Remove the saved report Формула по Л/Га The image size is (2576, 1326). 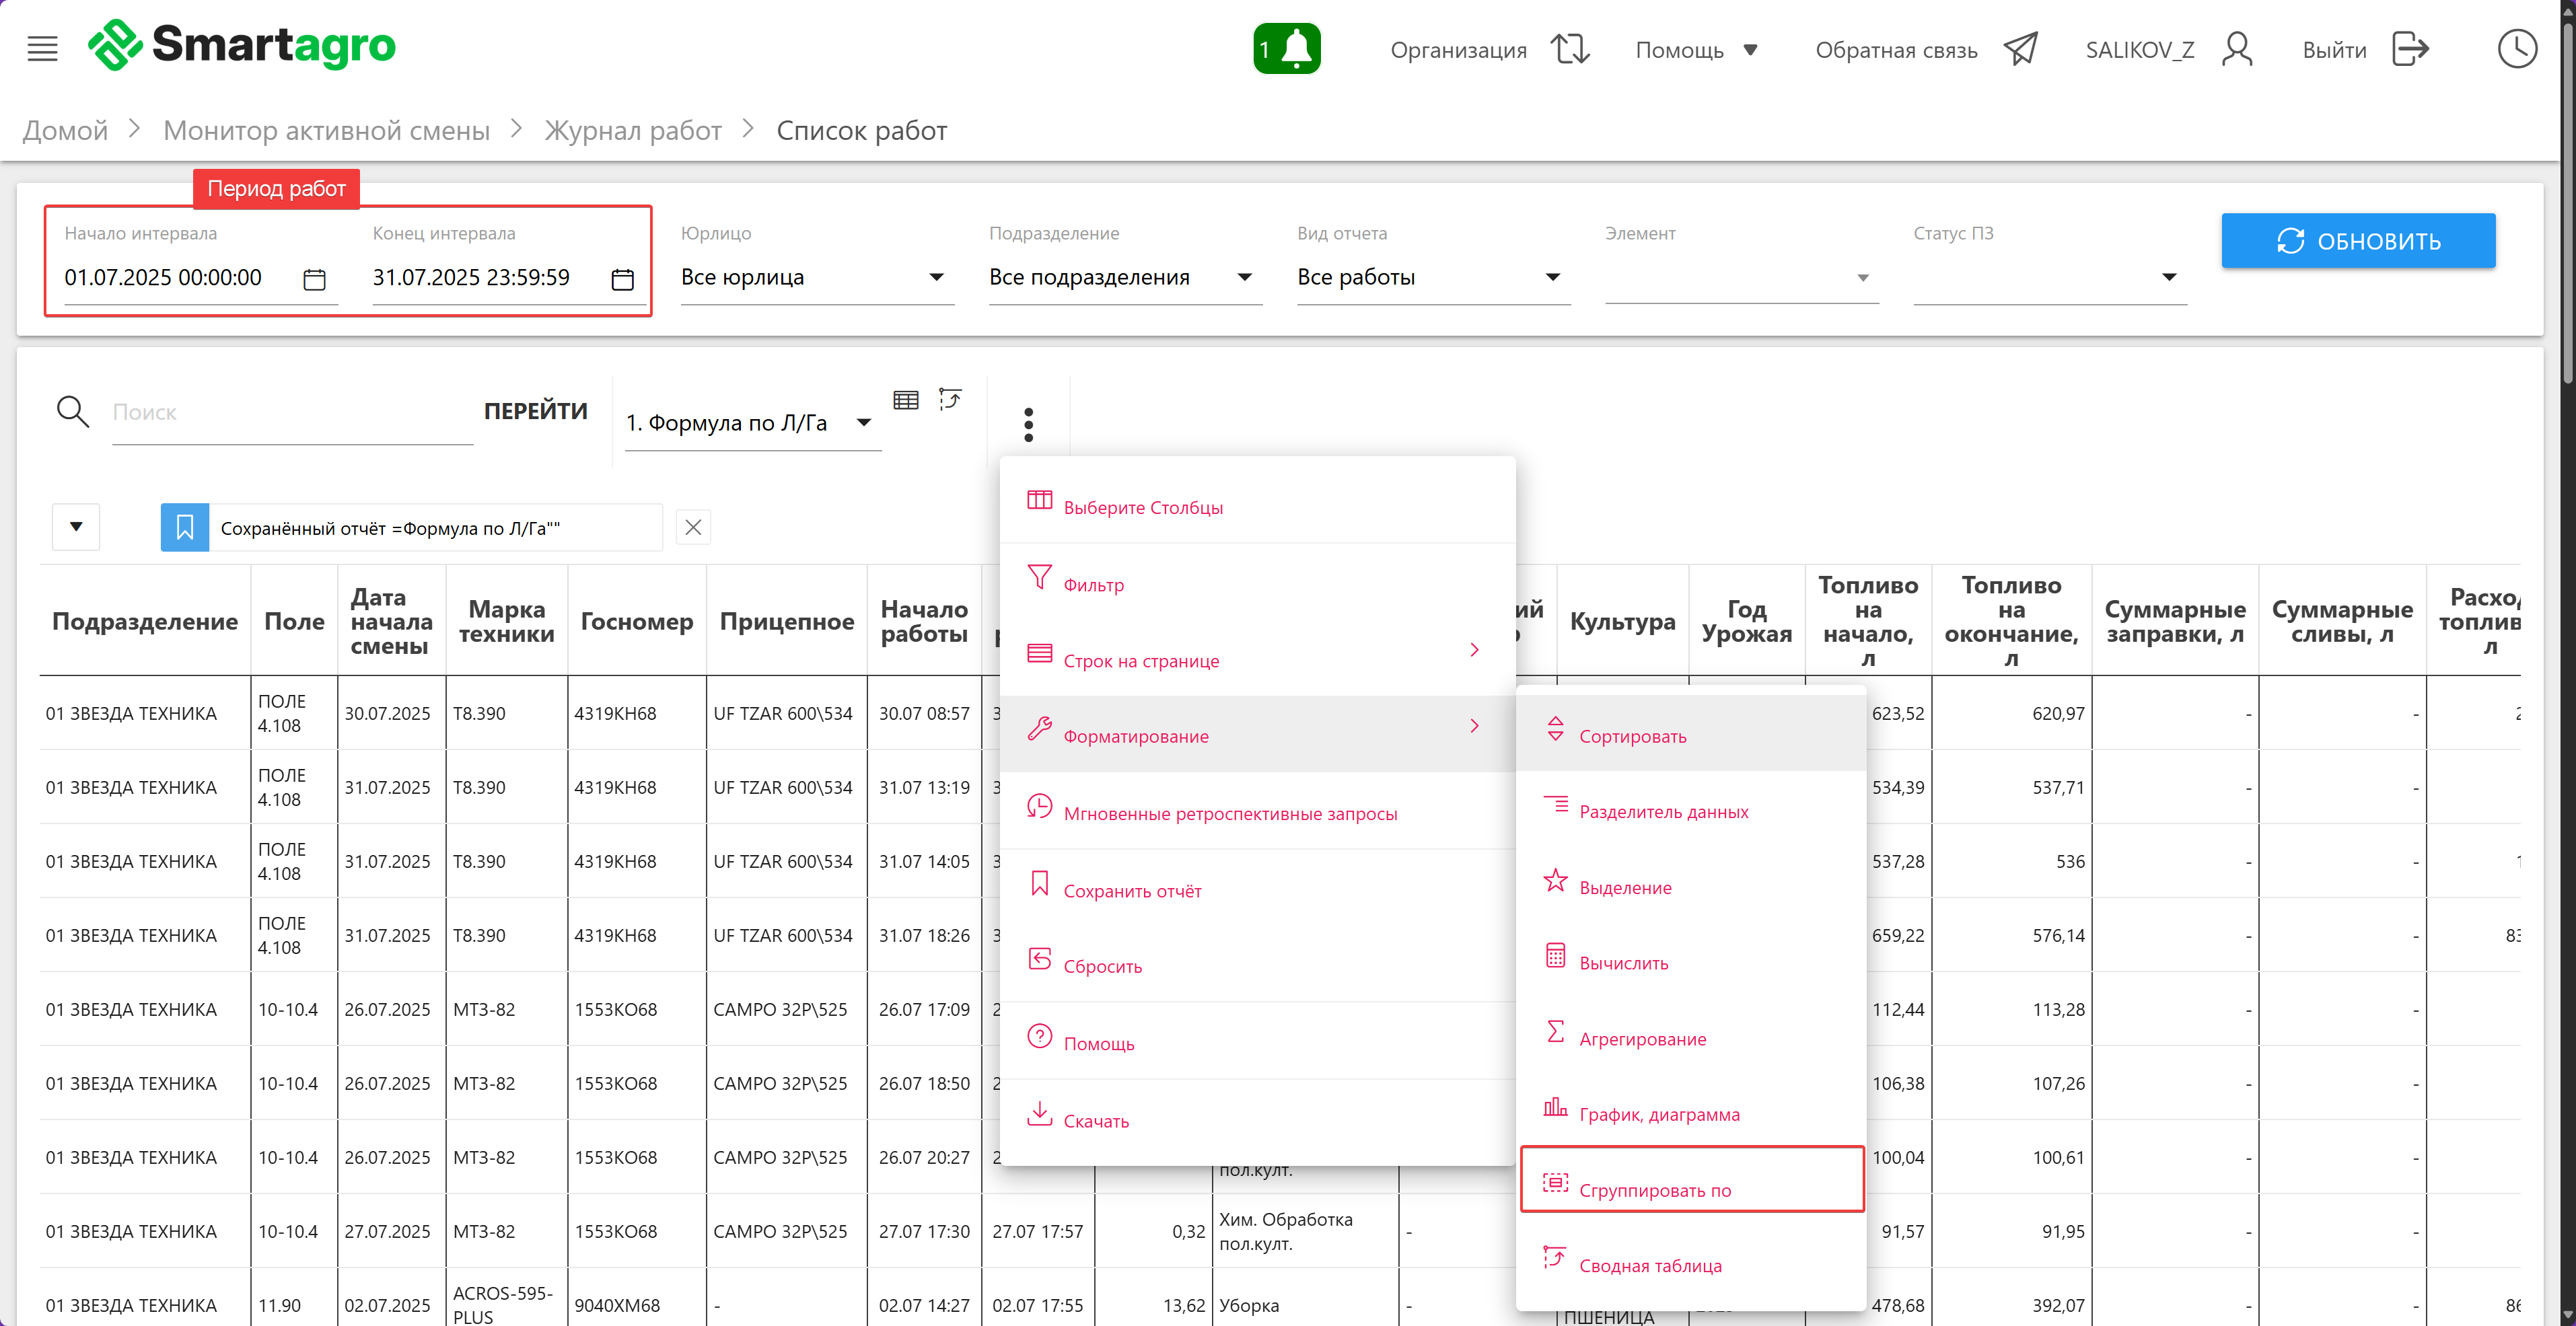[693, 527]
